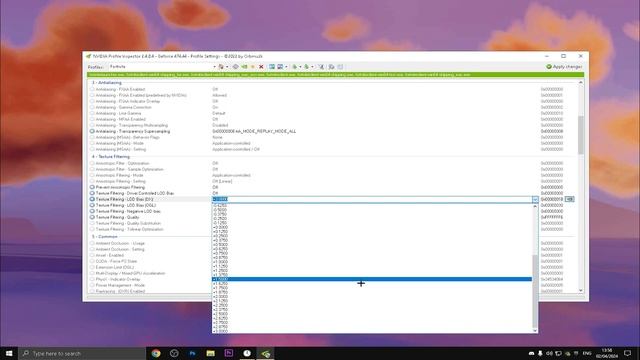The image size is (640, 360).
Task: Open dropdown arrow beside import profiles icon
Action: [x=312, y=67]
